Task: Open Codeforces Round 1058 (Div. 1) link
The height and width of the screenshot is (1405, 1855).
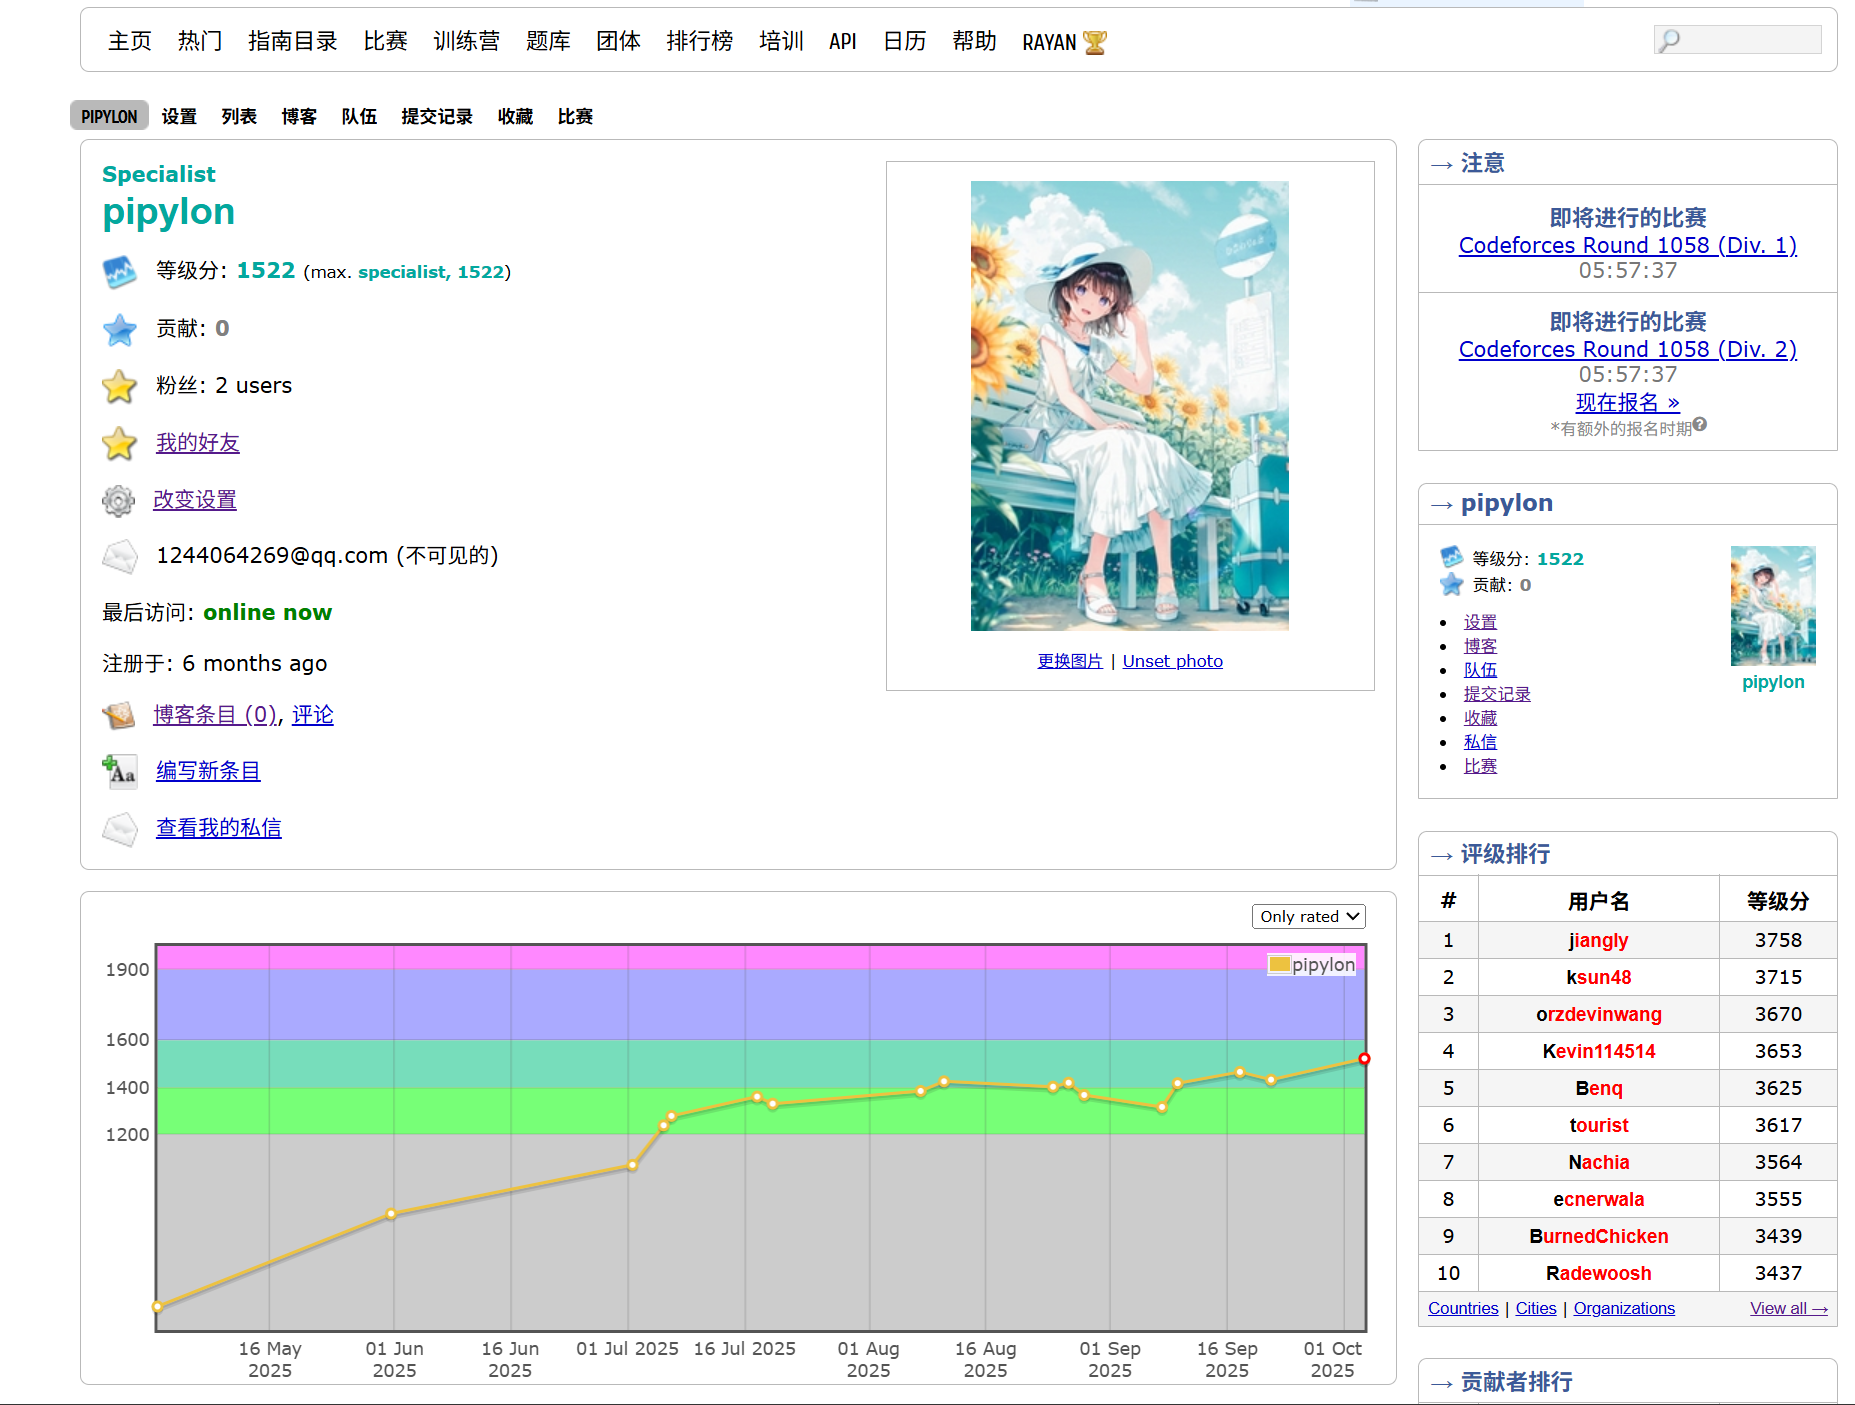Action: pyautogui.click(x=1628, y=245)
